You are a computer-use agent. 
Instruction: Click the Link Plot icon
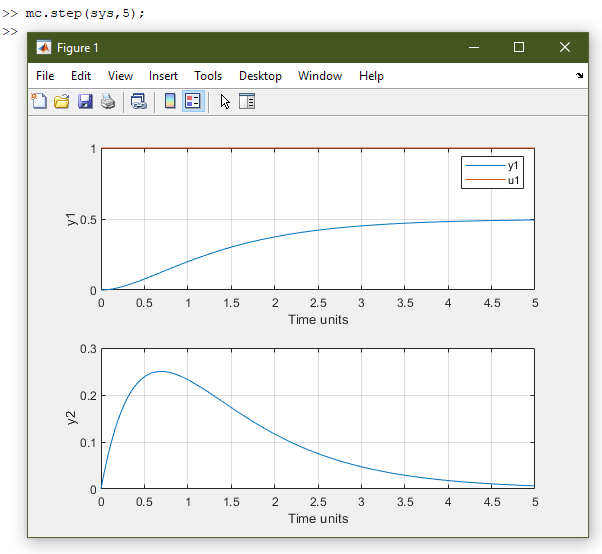tap(139, 102)
